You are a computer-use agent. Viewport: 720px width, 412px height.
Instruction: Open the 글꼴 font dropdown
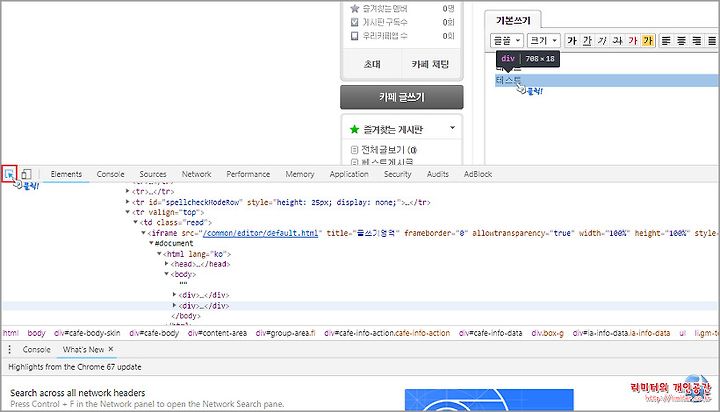point(506,40)
